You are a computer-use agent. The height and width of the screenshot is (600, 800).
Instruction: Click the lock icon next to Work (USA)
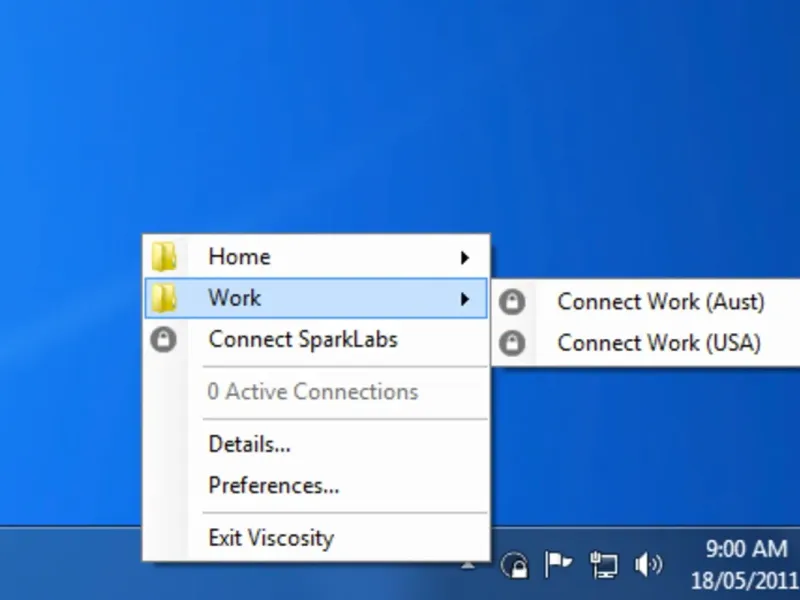click(x=512, y=343)
